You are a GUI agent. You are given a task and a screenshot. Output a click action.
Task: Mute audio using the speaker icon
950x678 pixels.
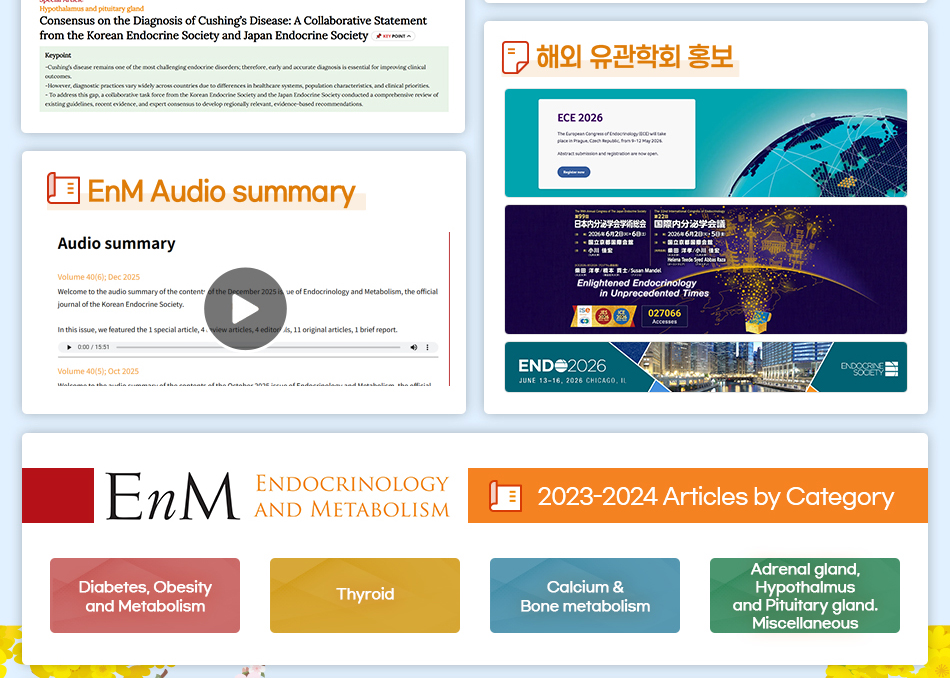pos(413,347)
